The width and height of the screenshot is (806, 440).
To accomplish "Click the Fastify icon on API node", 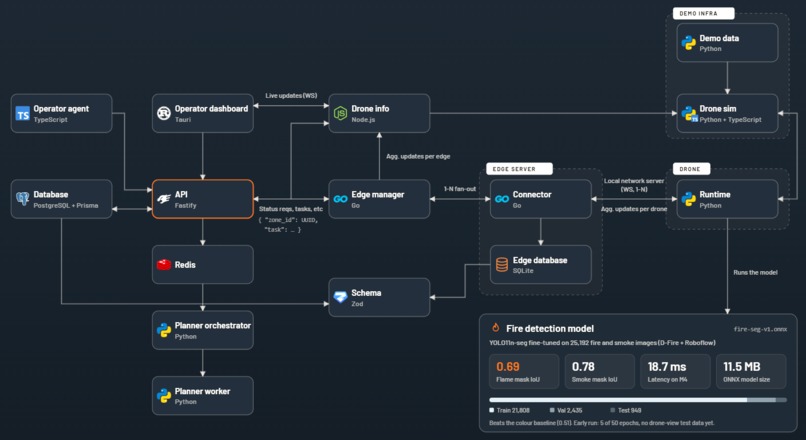I will pos(164,199).
